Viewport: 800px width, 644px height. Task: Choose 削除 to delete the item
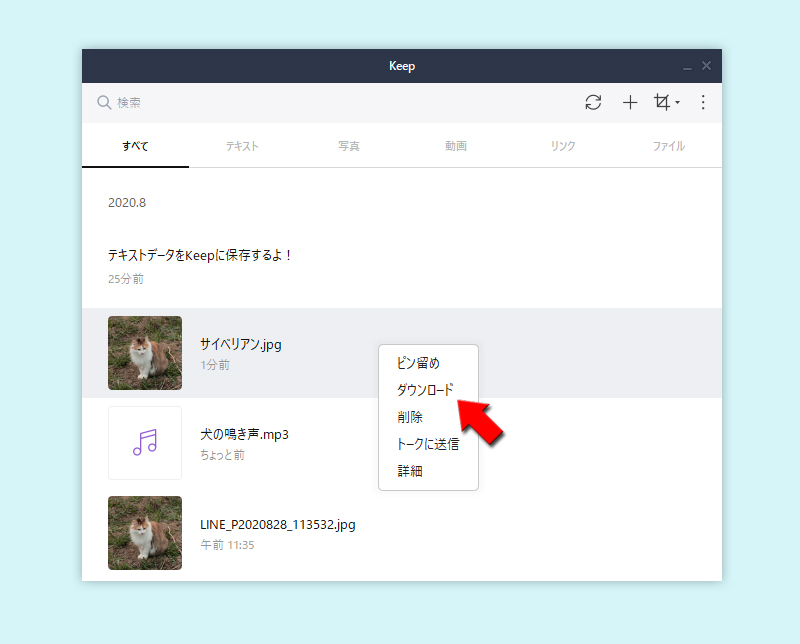pyautogui.click(x=409, y=417)
